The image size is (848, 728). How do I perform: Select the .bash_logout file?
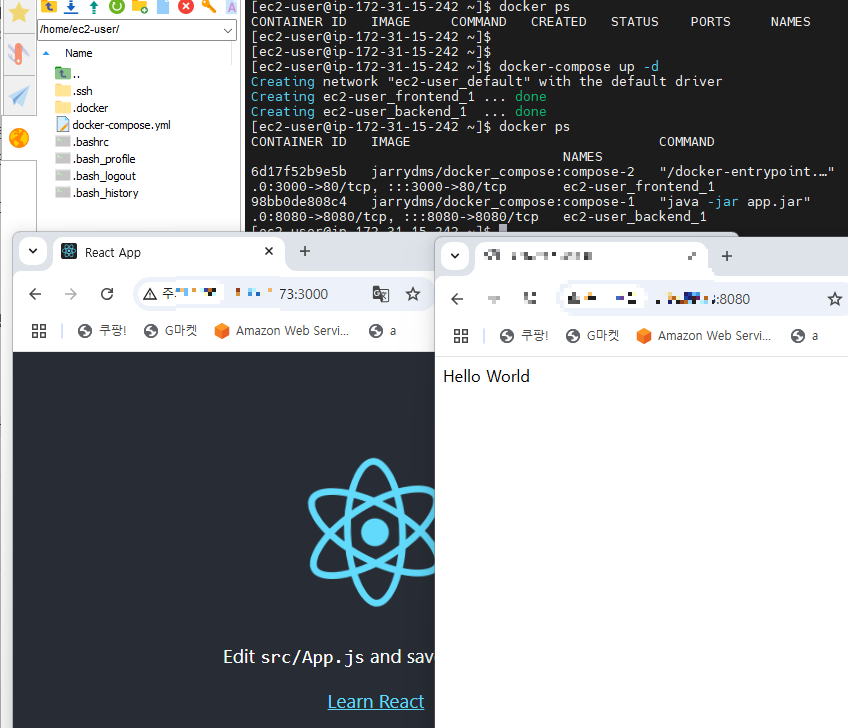[x=95, y=176]
